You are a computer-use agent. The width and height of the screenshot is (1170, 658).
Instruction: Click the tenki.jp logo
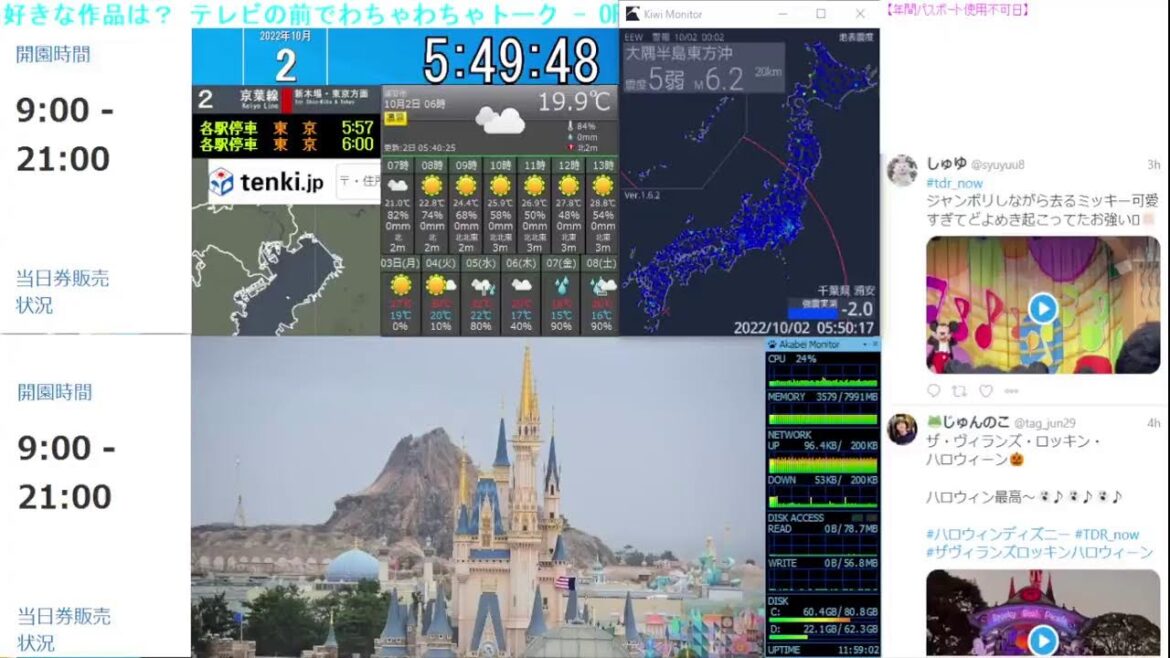(x=266, y=181)
